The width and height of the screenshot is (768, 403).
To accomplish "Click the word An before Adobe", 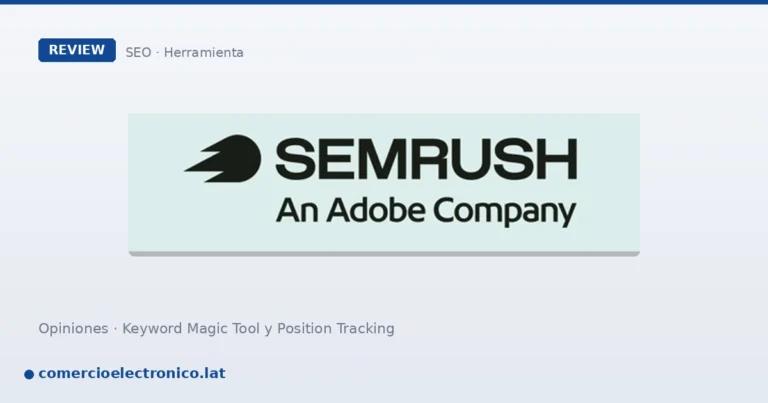I will 297,211.
